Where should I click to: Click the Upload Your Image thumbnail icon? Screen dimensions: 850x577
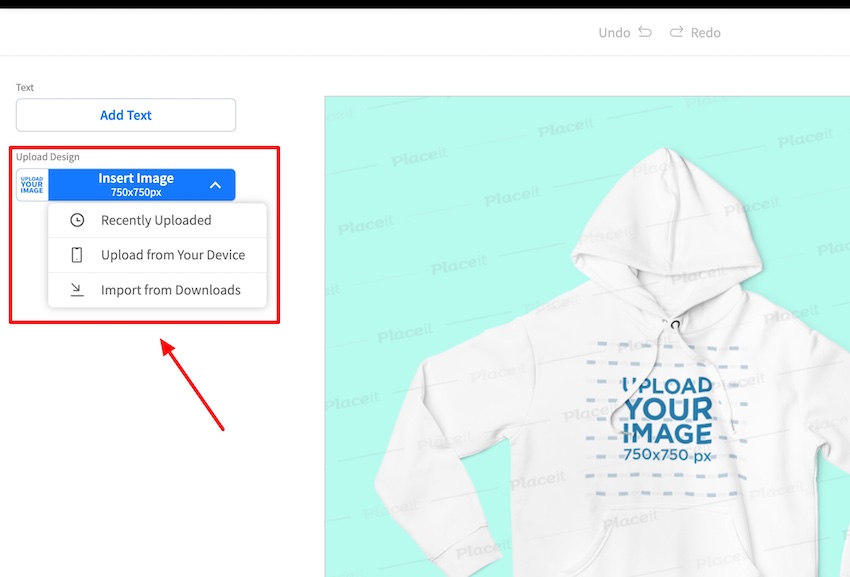(32, 185)
